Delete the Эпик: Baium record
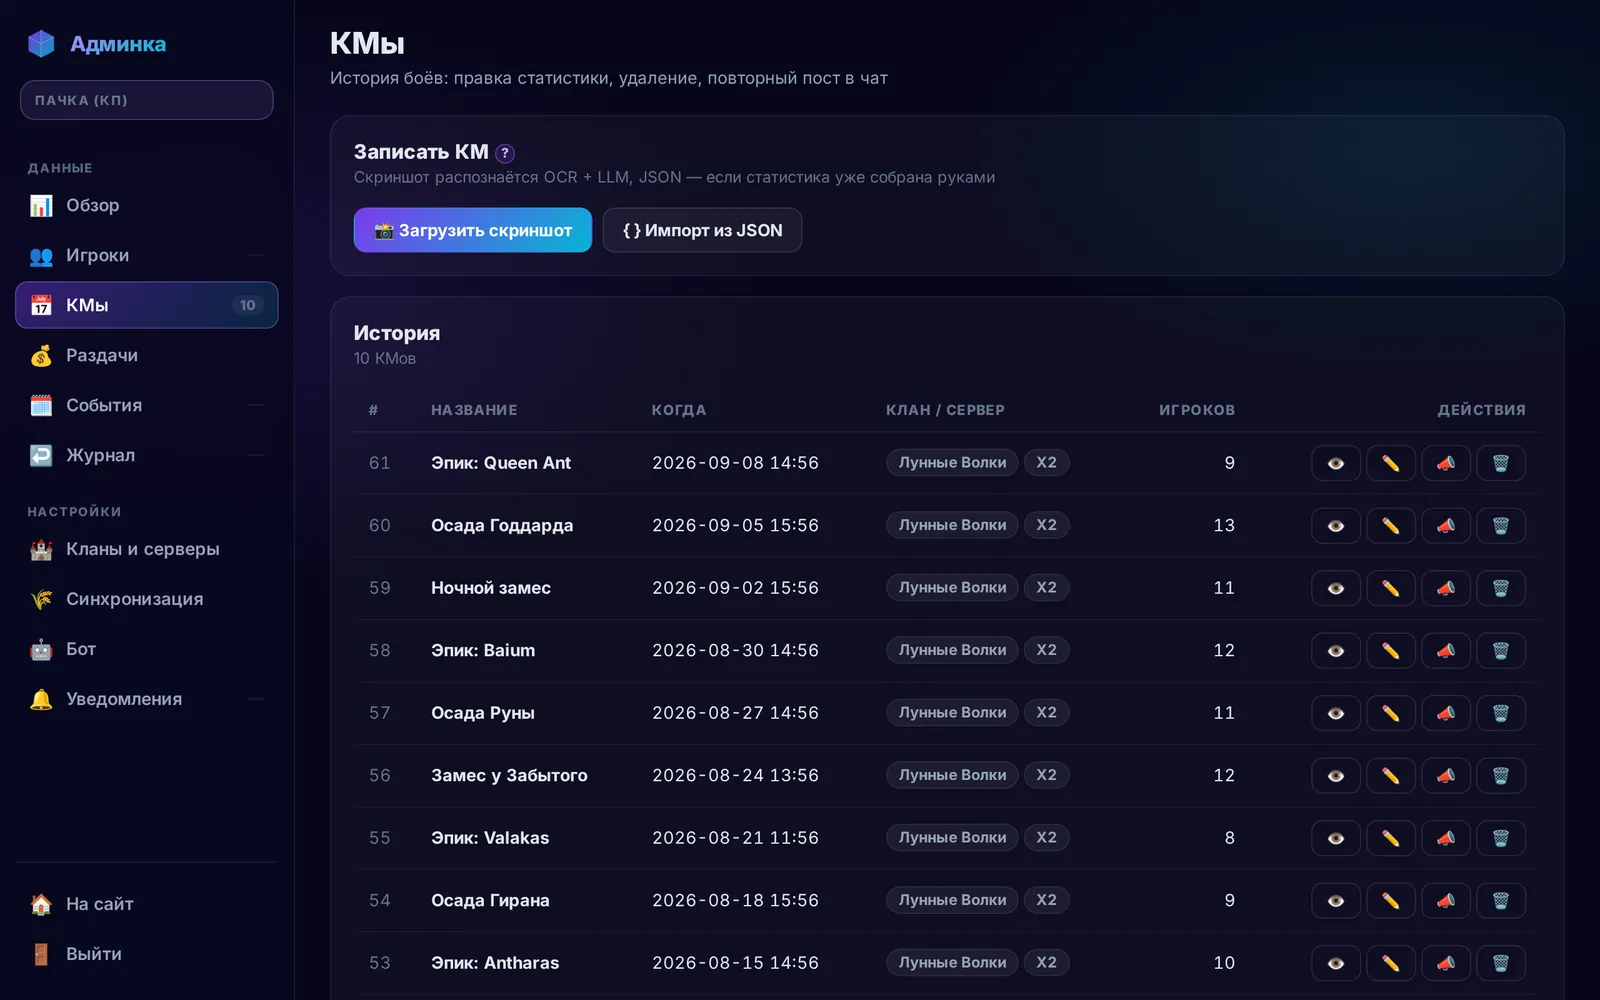The height and width of the screenshot is (1000, 1600). click(1500, 651)
